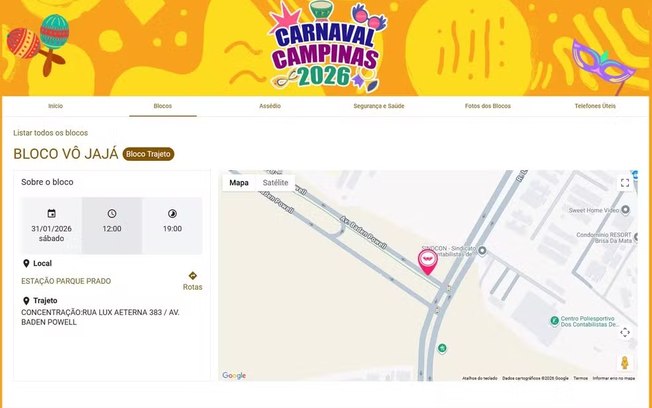Click the Rotas directions icon
Screen dimensions: 652x408
(x=193, y=276)
